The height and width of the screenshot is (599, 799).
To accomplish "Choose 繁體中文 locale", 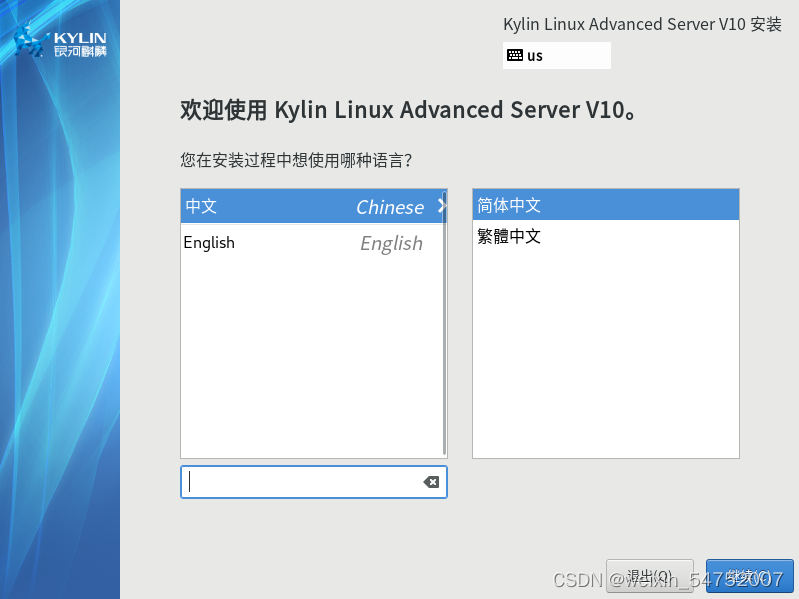I will (605, 236).
